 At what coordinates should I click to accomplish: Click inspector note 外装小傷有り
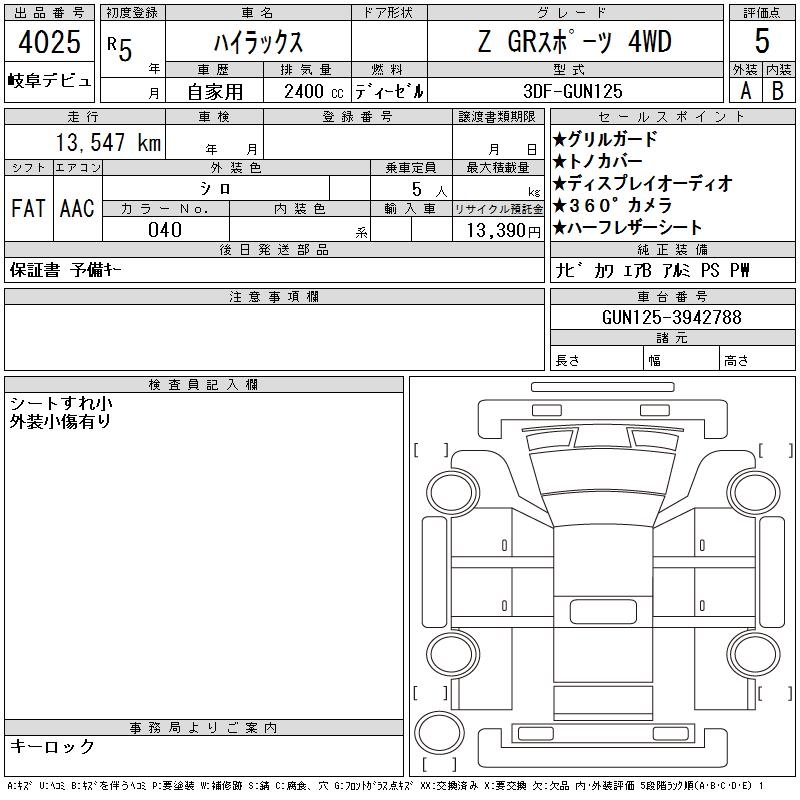click(60, 421)
